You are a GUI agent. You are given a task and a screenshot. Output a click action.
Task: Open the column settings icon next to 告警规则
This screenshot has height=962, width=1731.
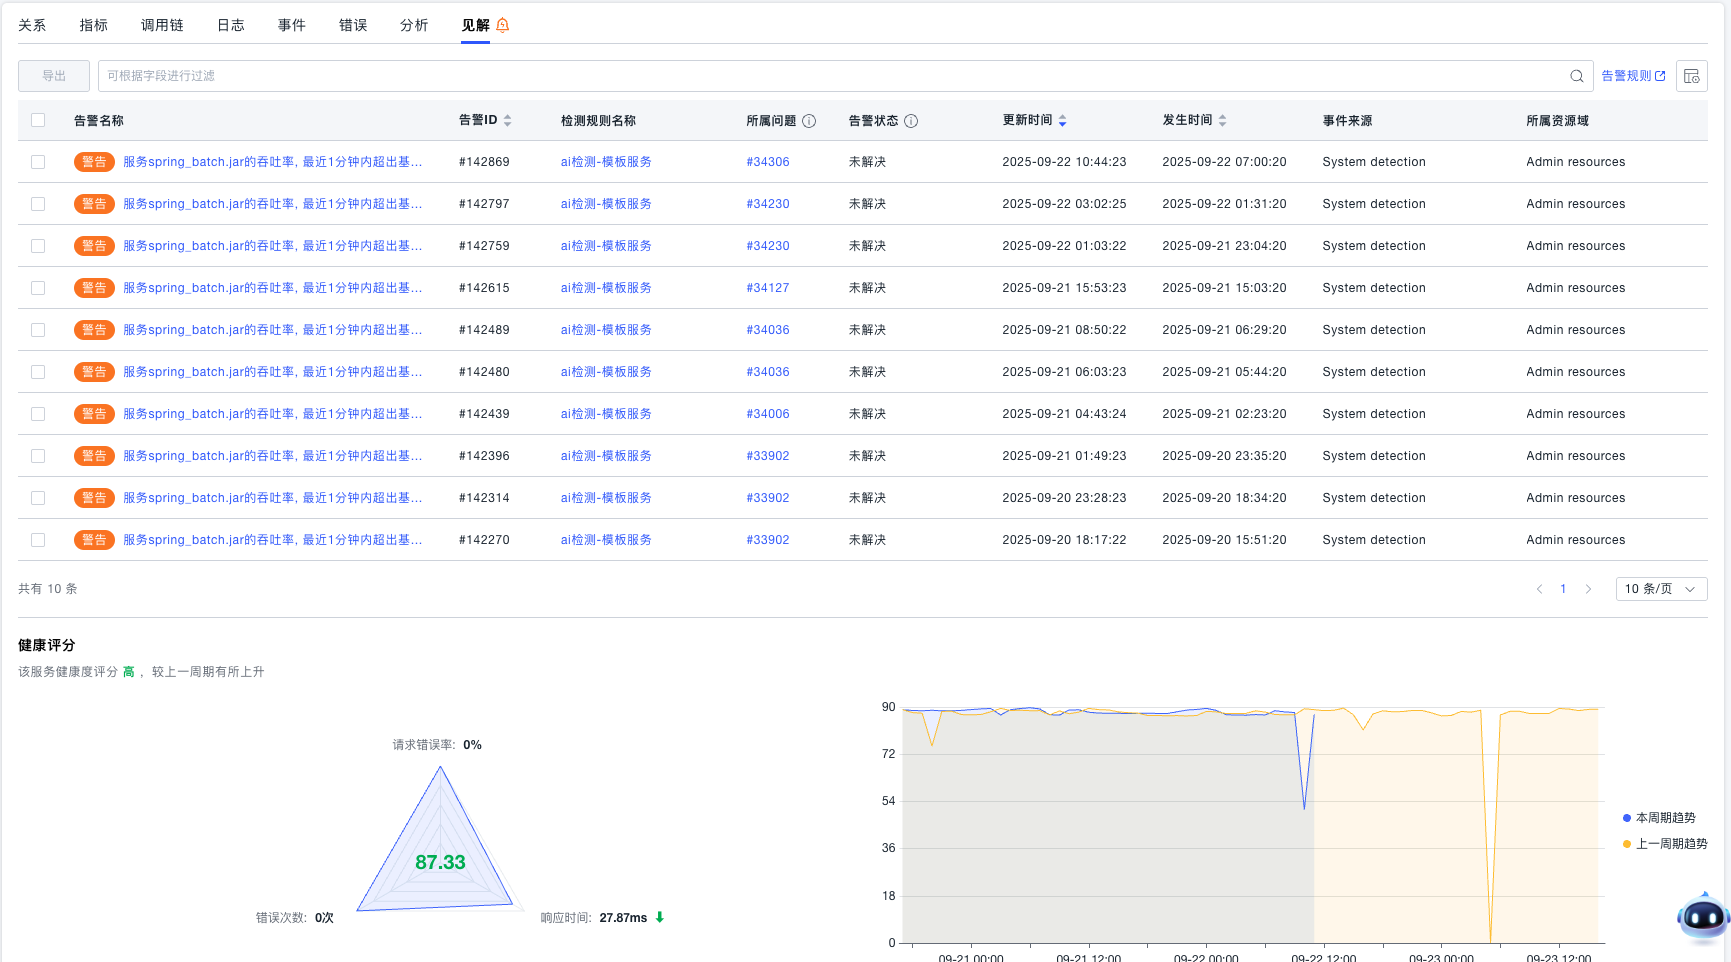click(x=1691, y=76)
